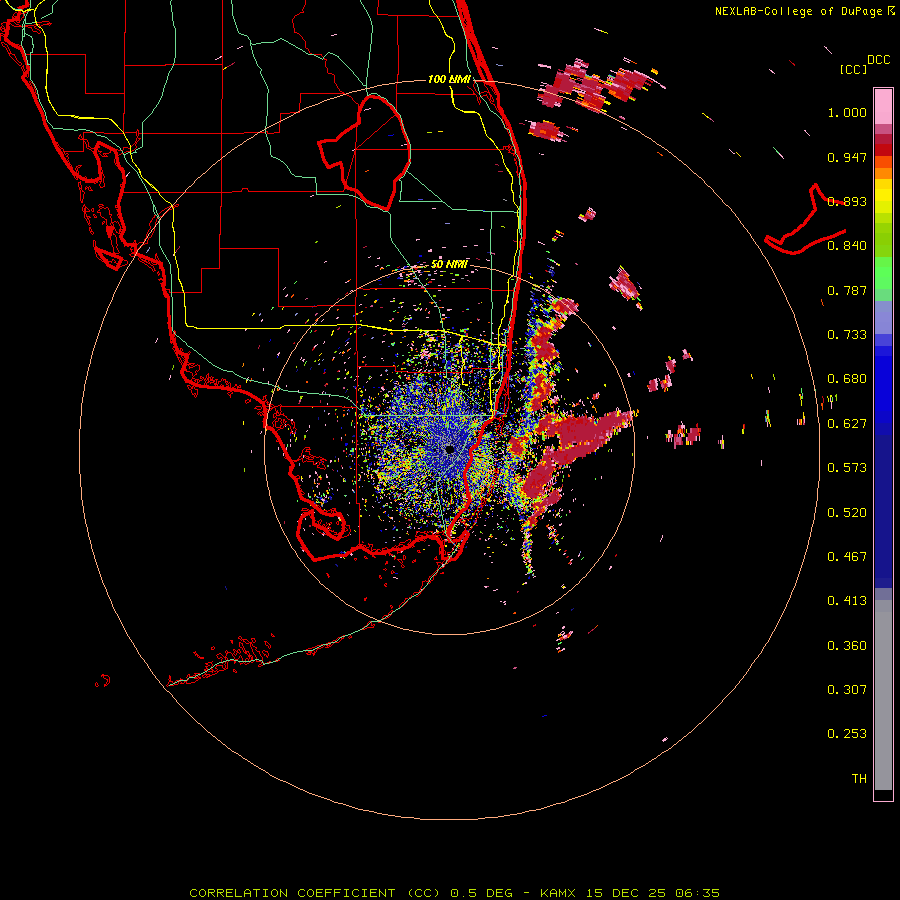Image resolution: width=900 pixels, height=900 pixels.
Task: Click the Lake Okeechobee red outline
Action: 364,152
